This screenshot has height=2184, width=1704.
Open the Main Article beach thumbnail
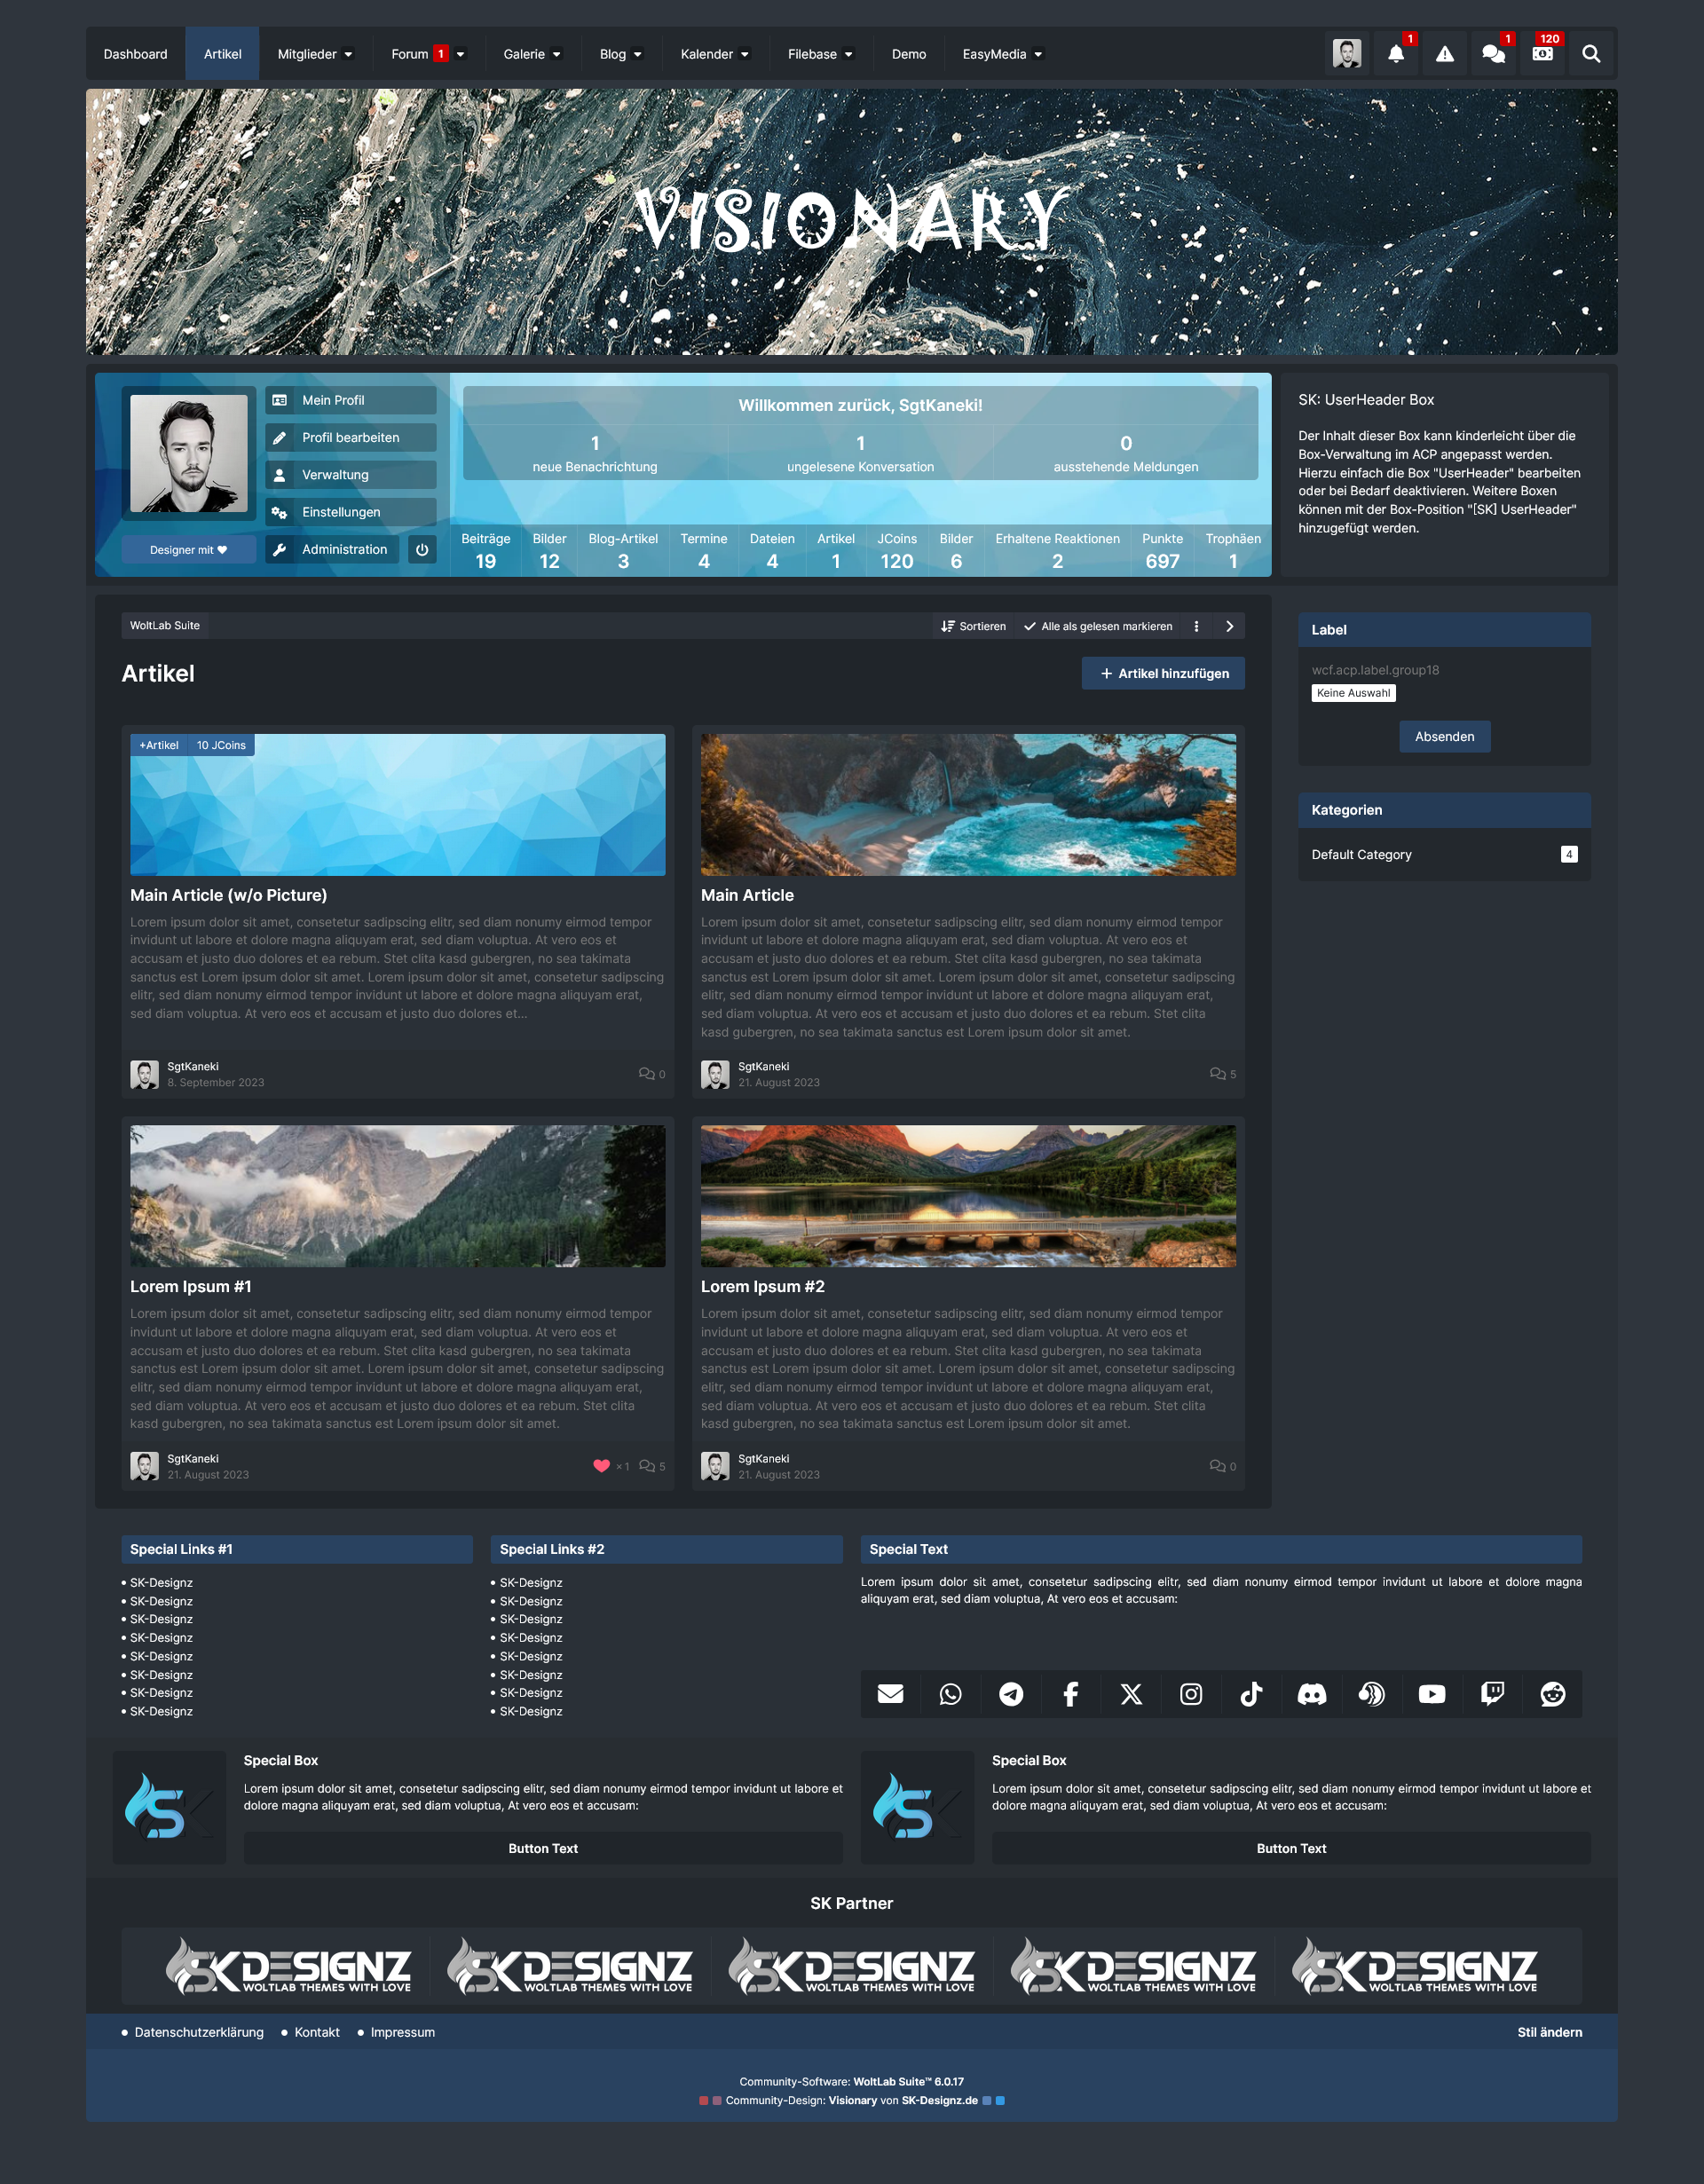tap(967, 804)
